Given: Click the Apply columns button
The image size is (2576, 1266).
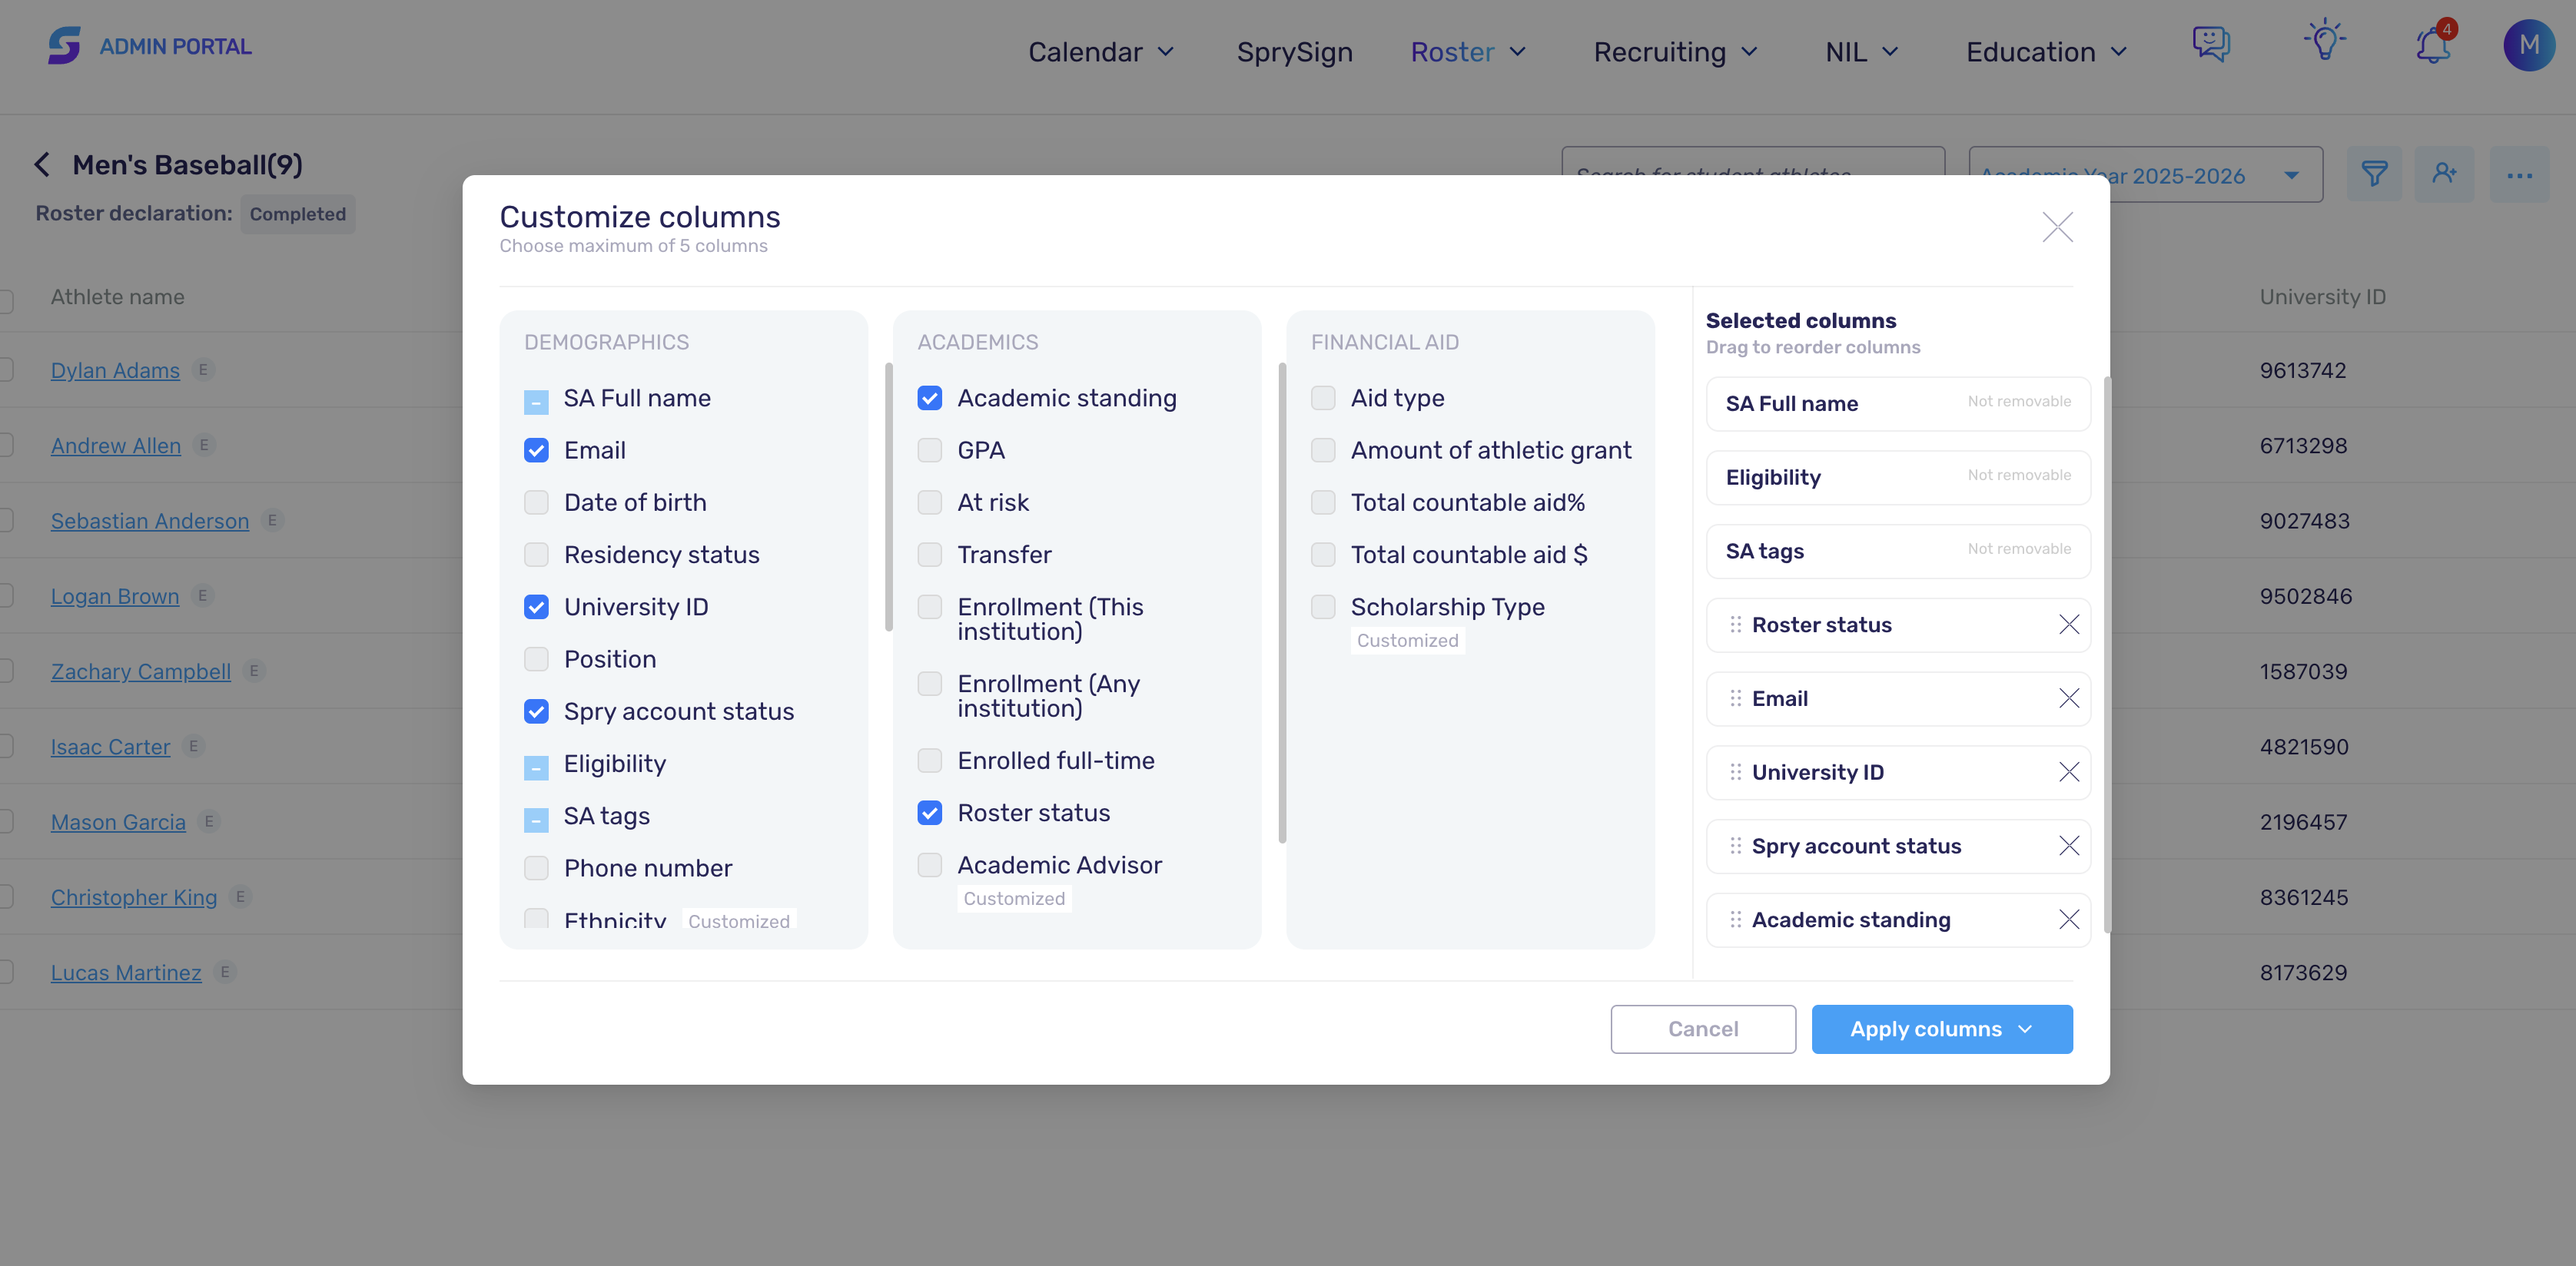Looking at the screenshot, I should [x=1941, y=1029].
